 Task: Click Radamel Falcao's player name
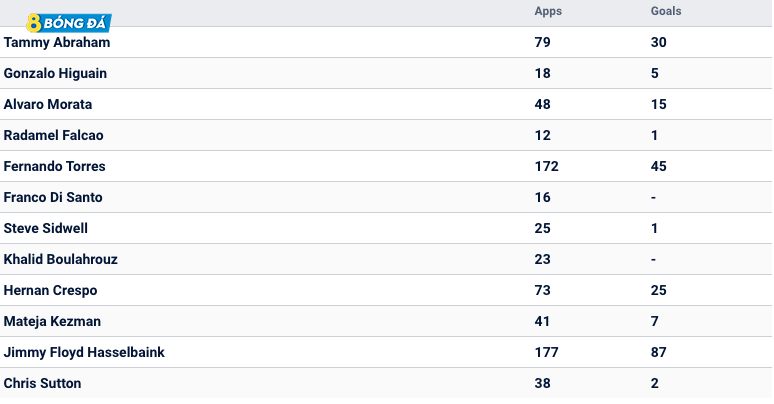54,135
